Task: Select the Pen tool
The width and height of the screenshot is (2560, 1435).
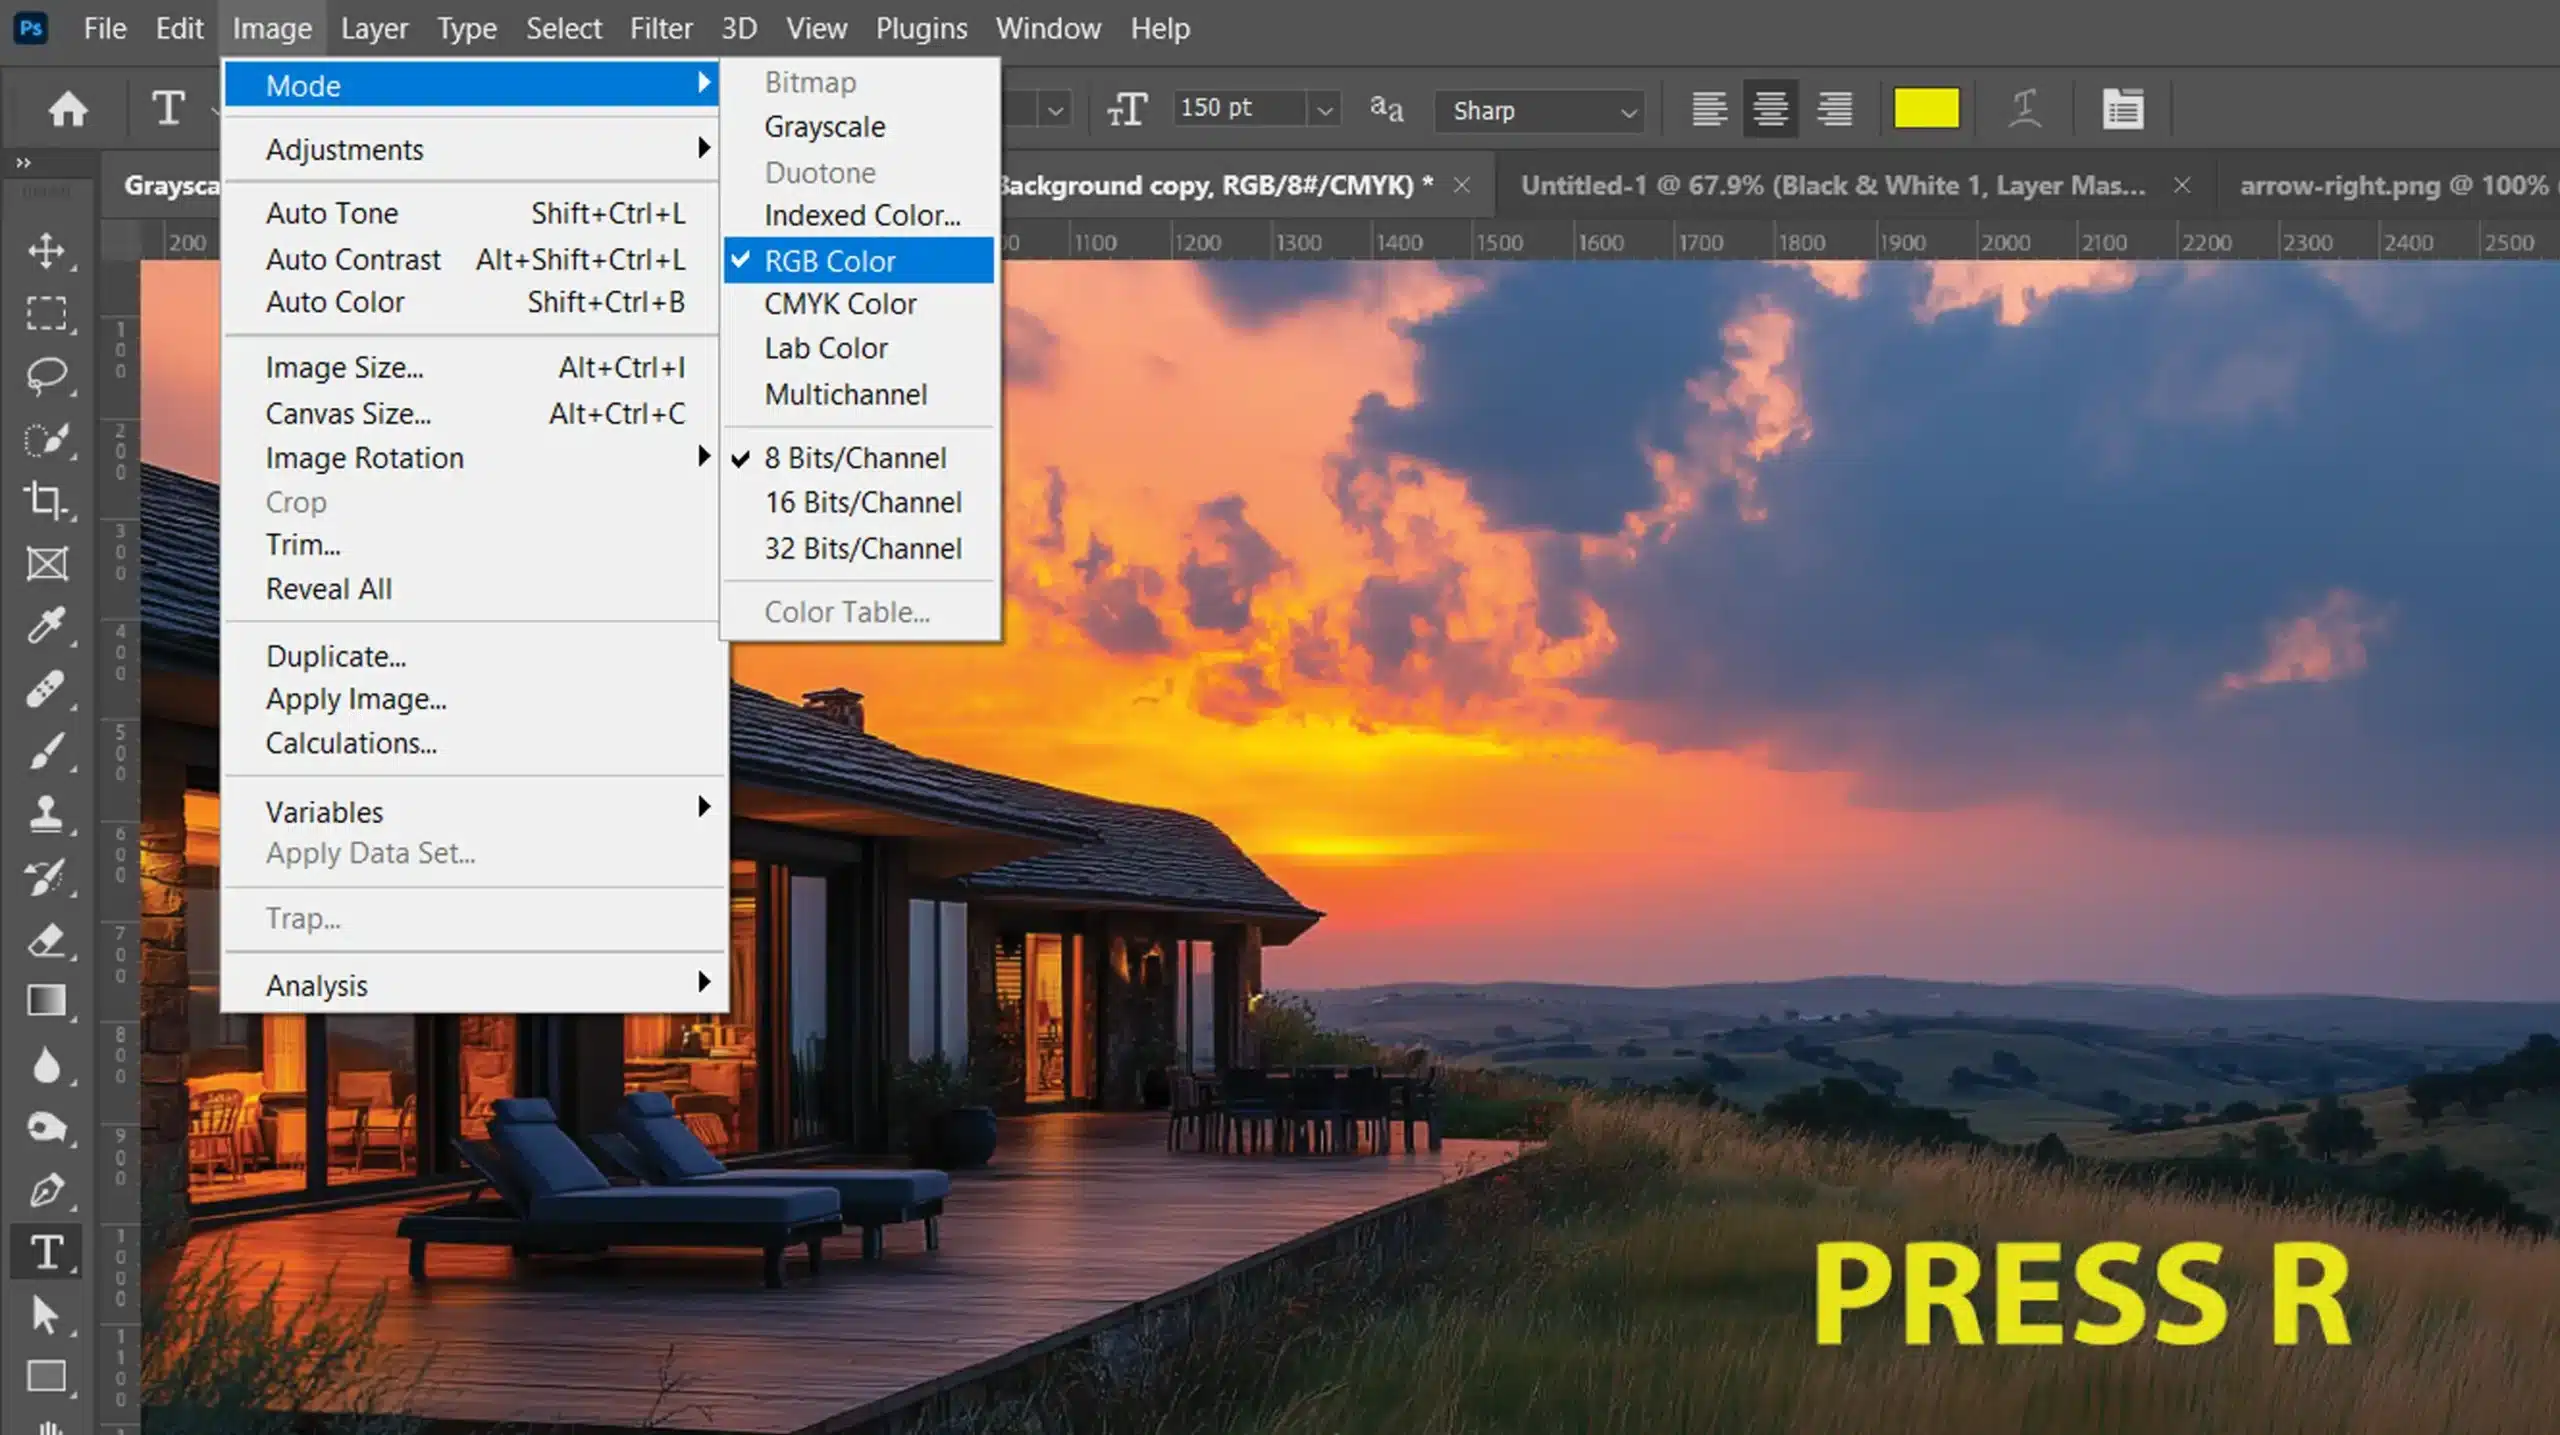Action: pyautogui.click(x=46, y=1190)
